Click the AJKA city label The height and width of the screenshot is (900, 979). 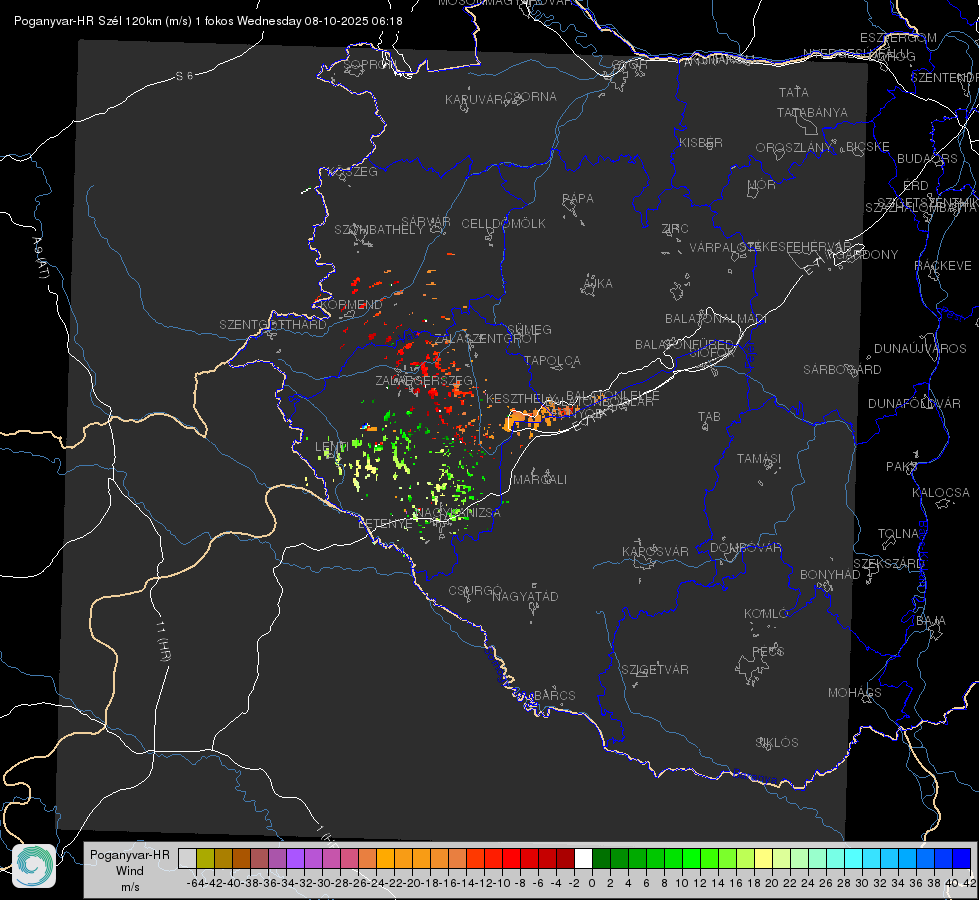(598, 284)
